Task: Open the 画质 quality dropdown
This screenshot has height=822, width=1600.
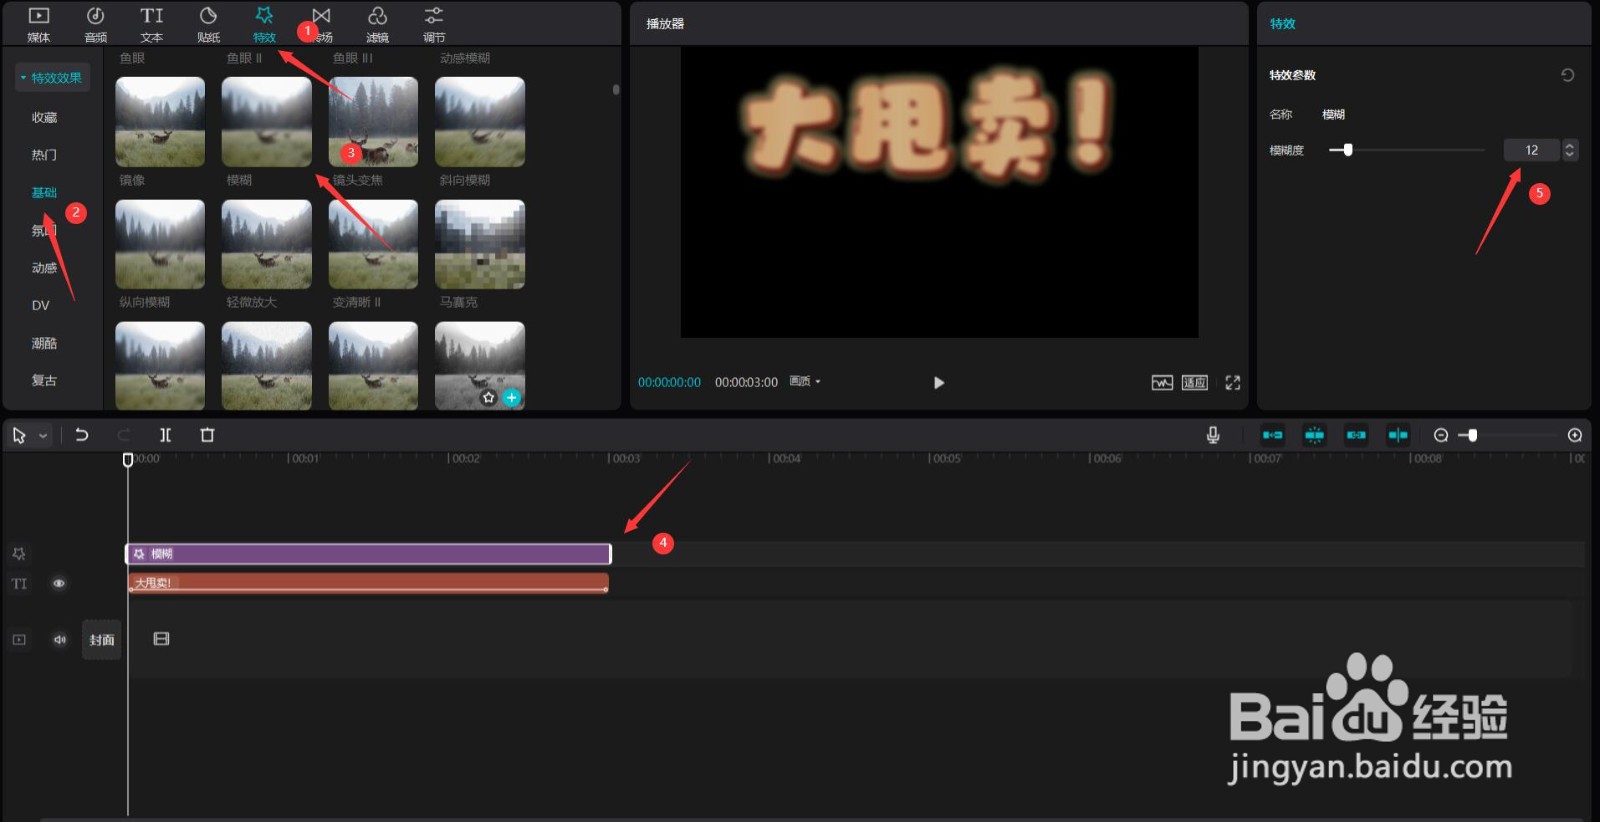Action: (804, 381)
